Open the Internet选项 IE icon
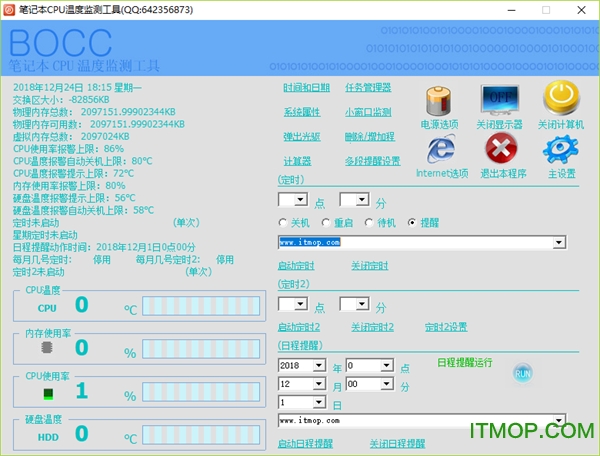The height and width of the screenshot is (456, 600). tap(441, 150)
